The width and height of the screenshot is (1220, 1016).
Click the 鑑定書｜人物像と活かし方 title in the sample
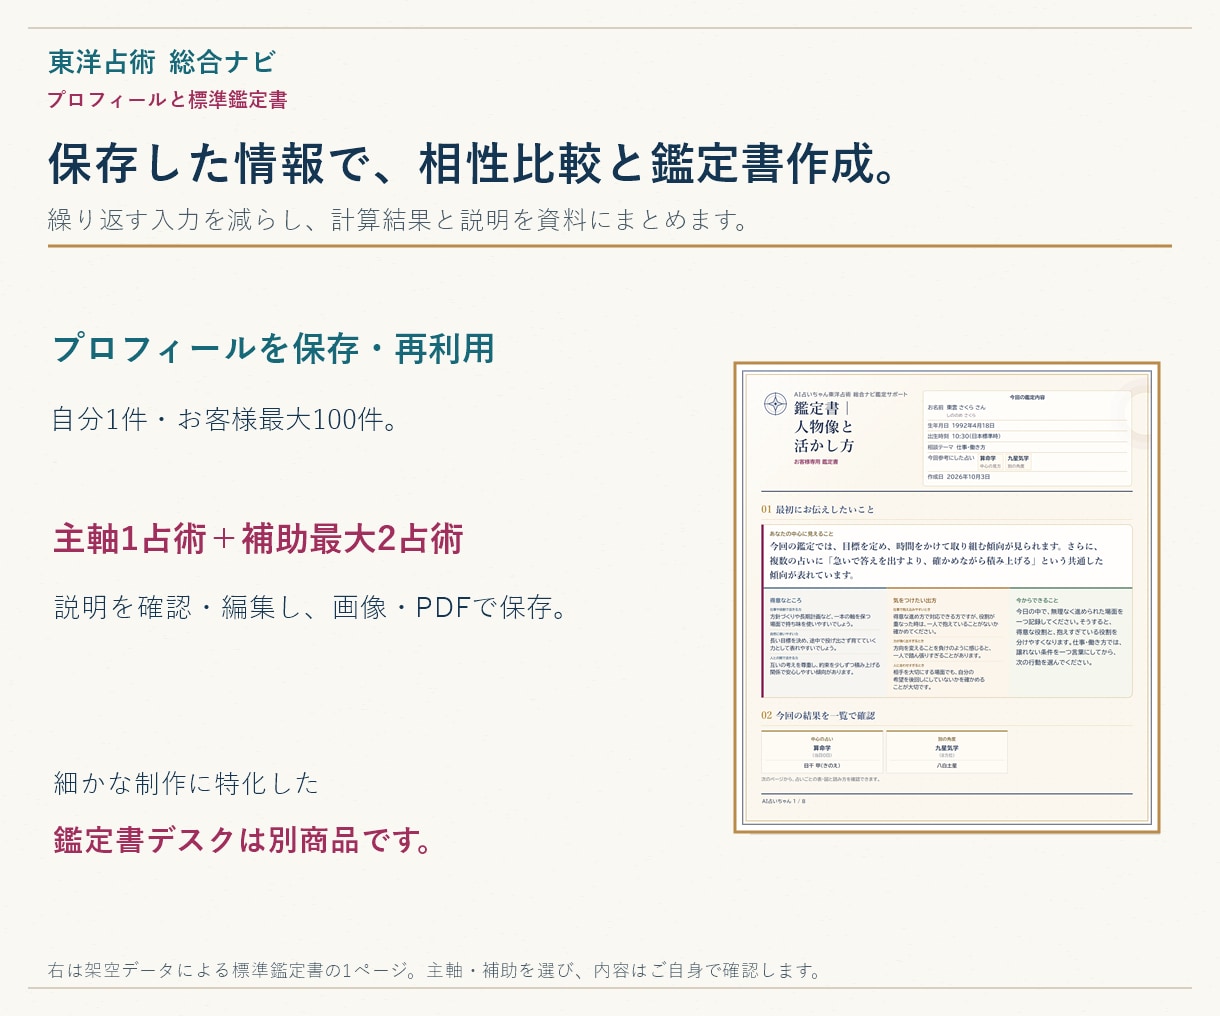pyautogui.click(x=824, y=427)
